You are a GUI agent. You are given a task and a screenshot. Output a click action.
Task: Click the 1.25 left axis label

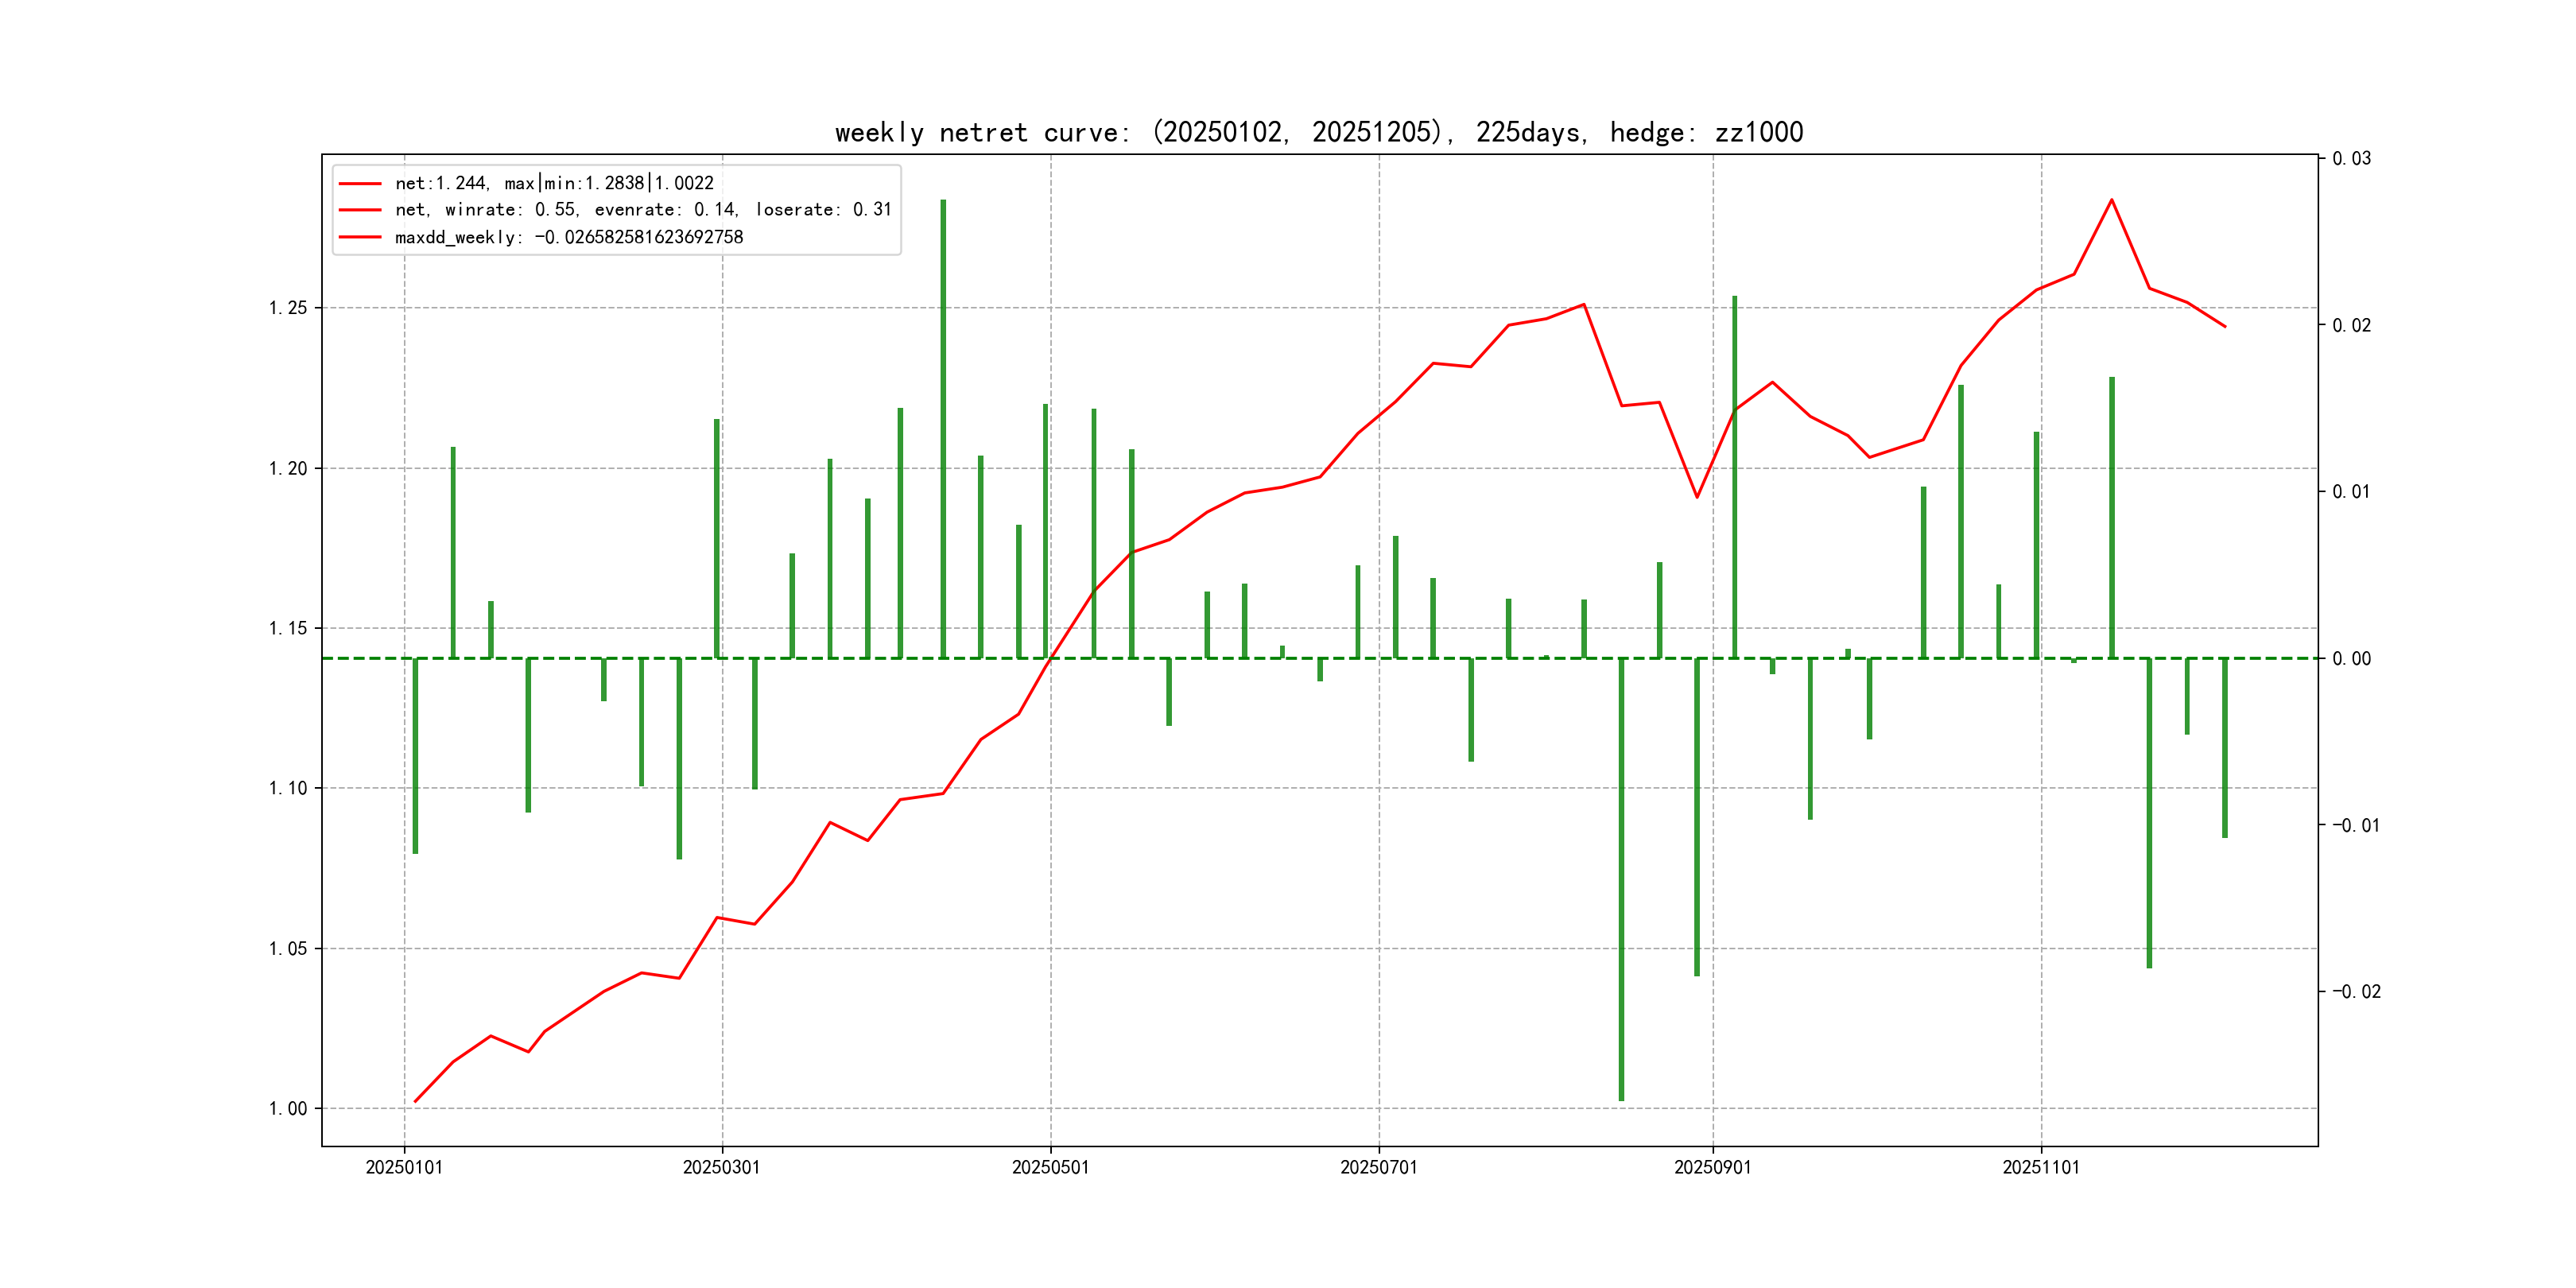(288, 308)
